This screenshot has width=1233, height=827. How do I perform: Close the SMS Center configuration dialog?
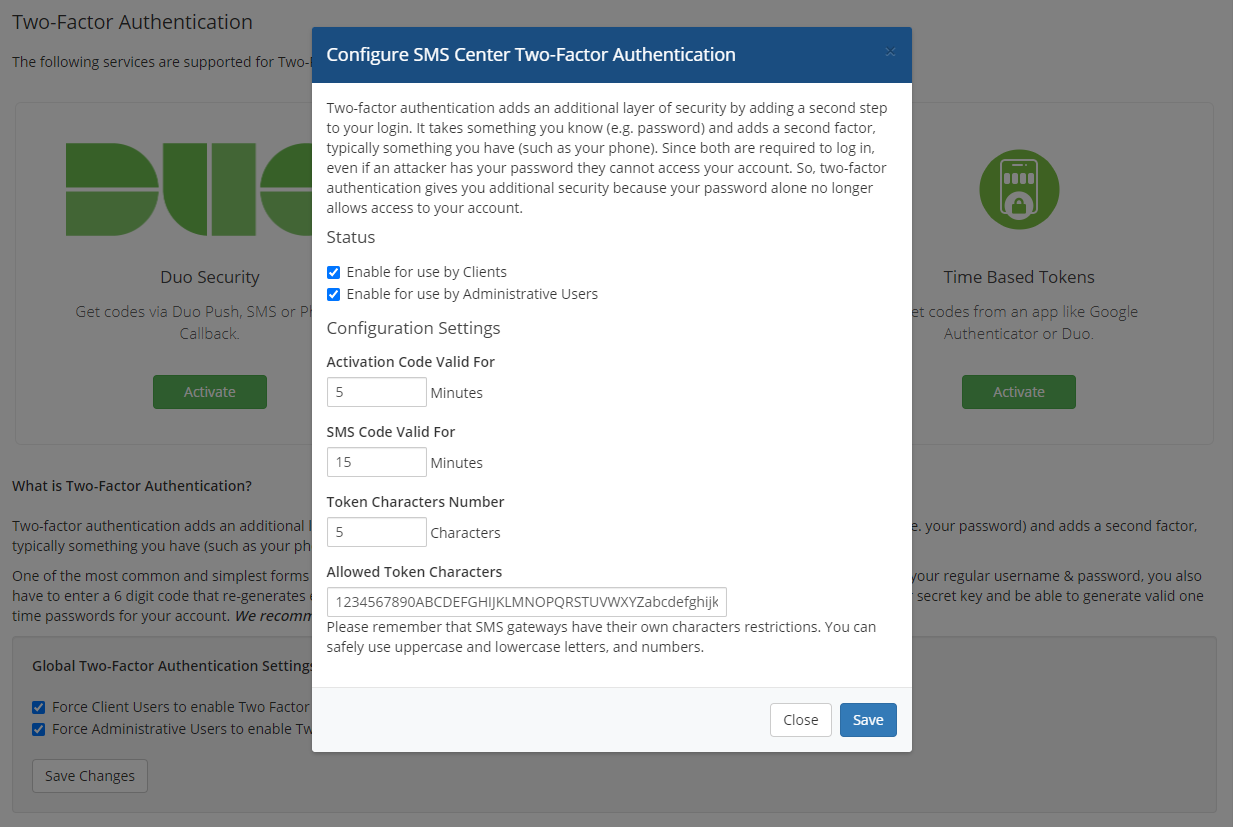tap(800, 719)
